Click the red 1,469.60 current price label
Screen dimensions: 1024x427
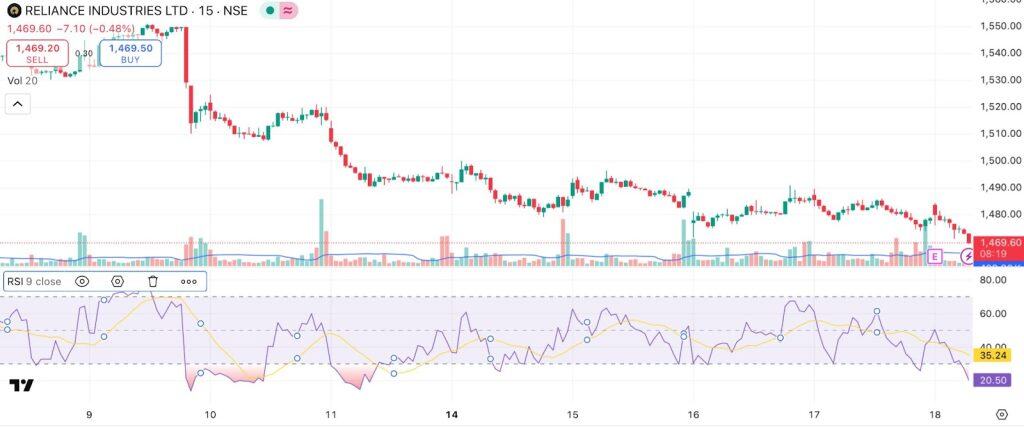(x=998, y=249)
